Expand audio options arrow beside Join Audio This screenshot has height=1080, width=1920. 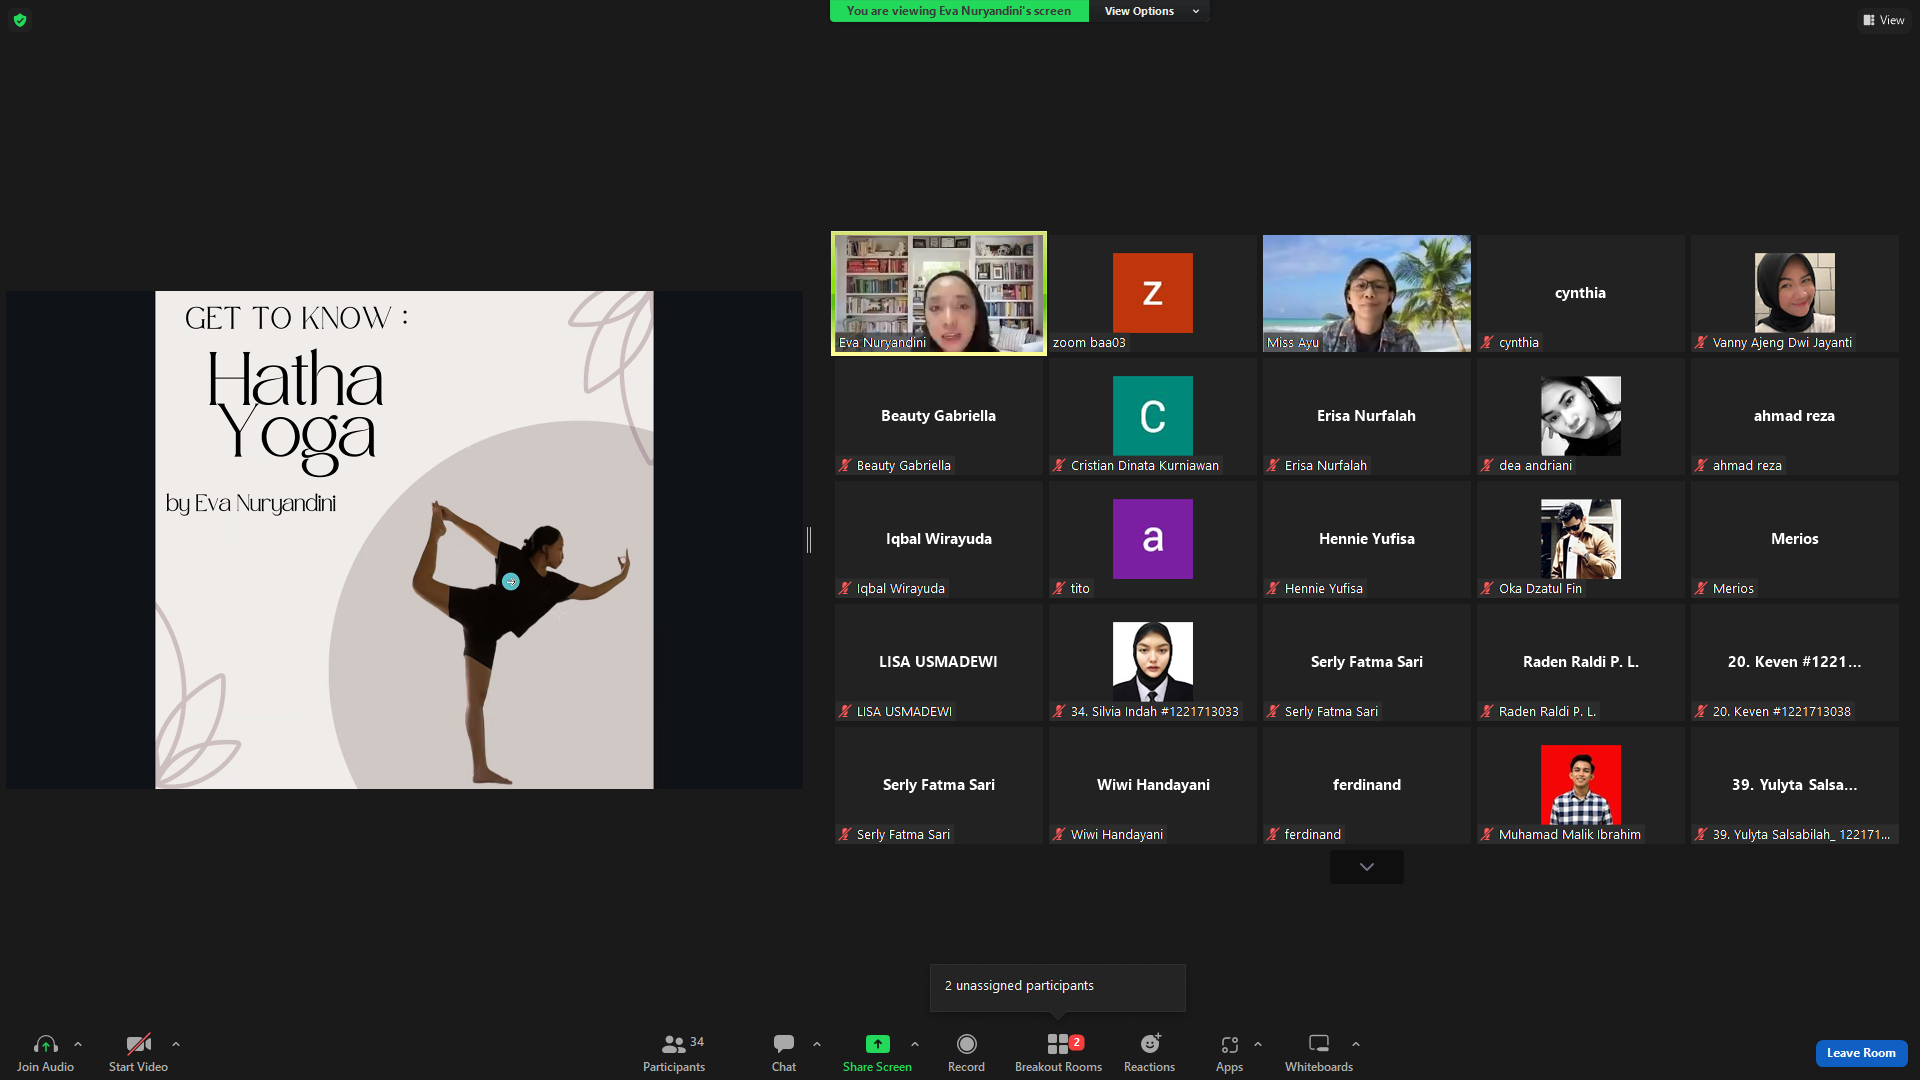tap(78, 1044)
